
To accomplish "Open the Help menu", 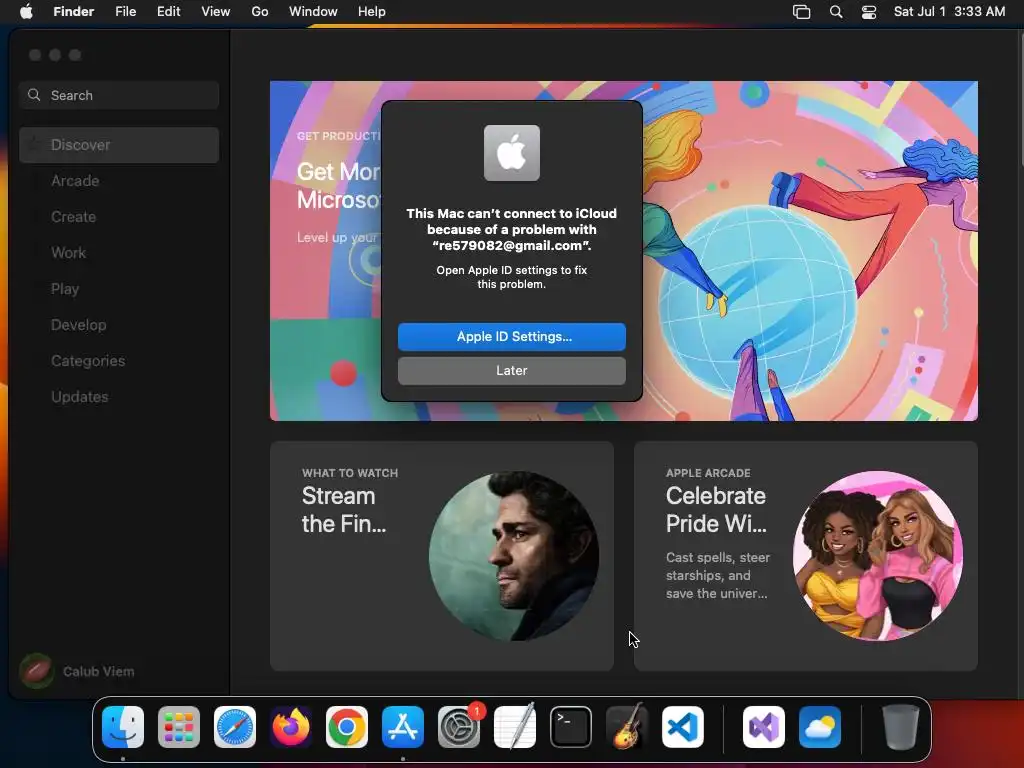I will coord(372,12).
